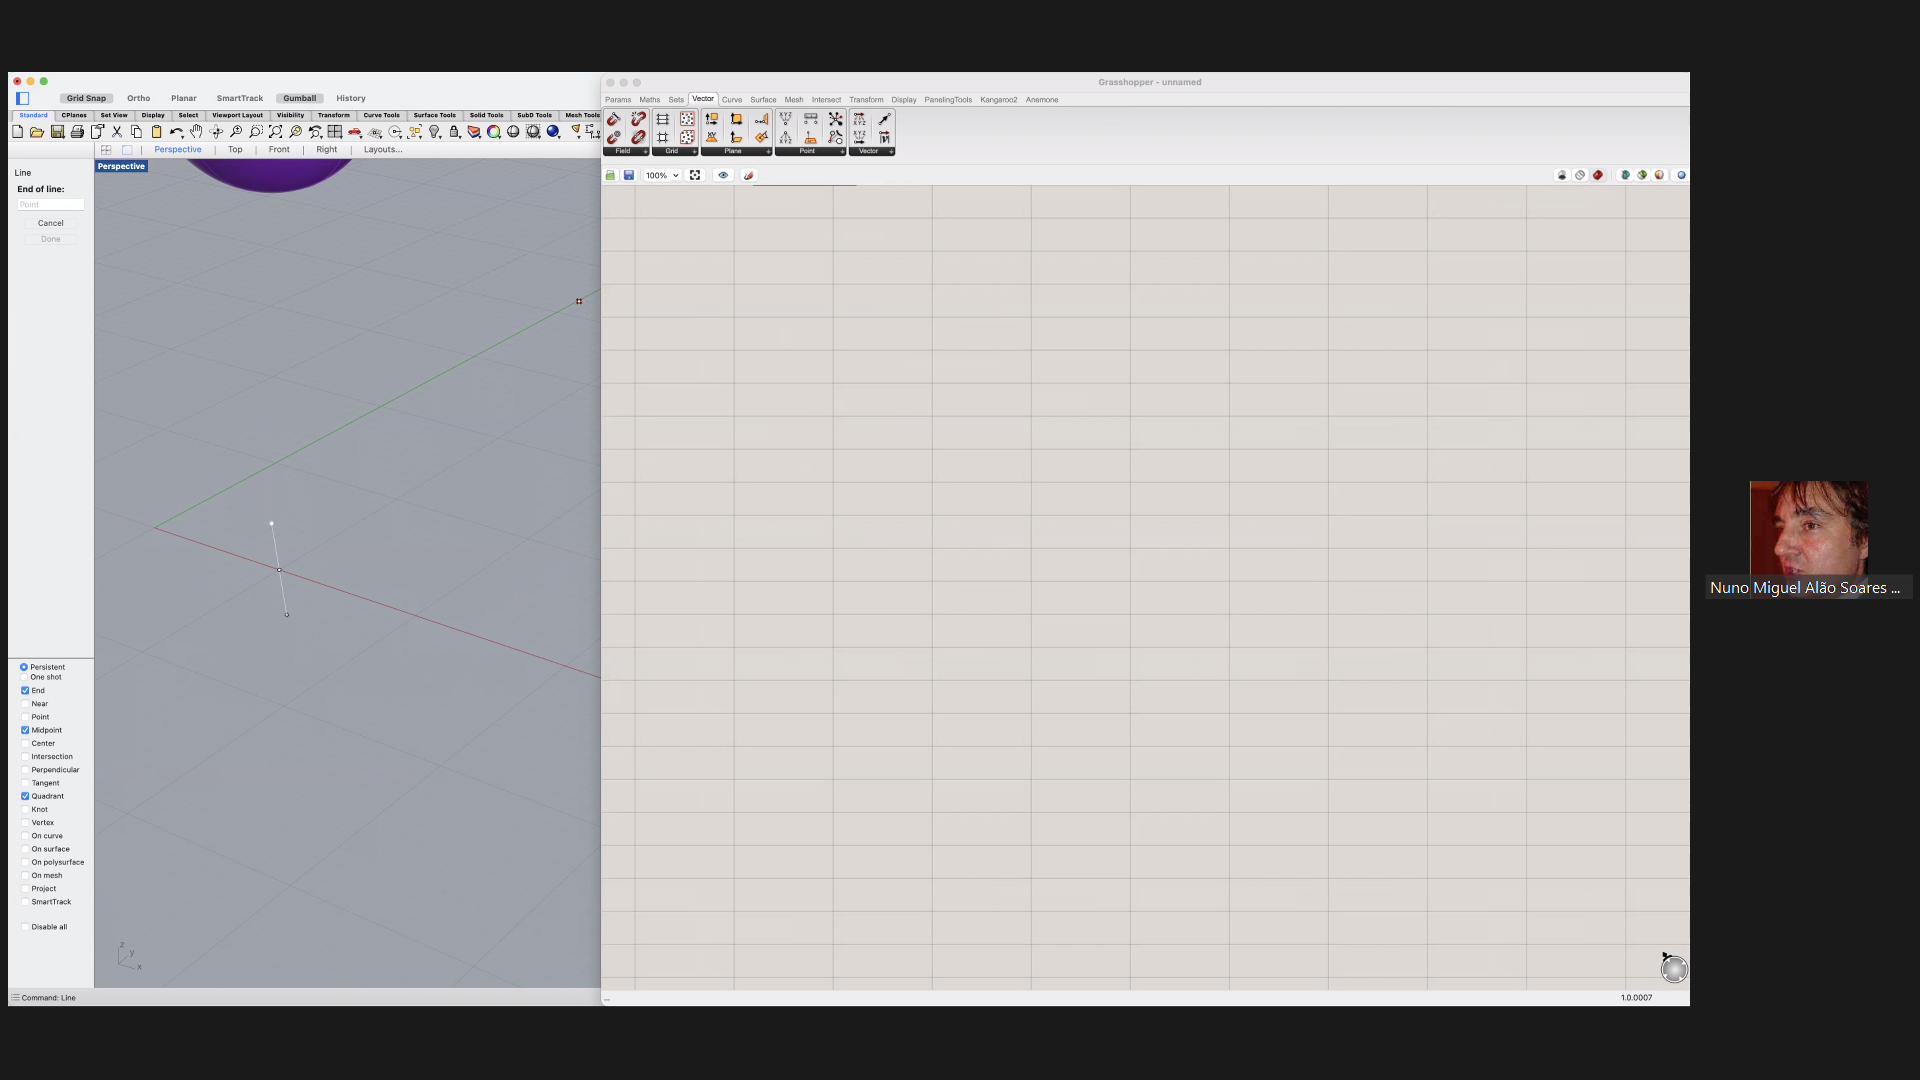Image resolution: width=1920 pixels, height=1080 pixels.
Task: Select the Construct Point XYZ component
Action: pos(785,119)
